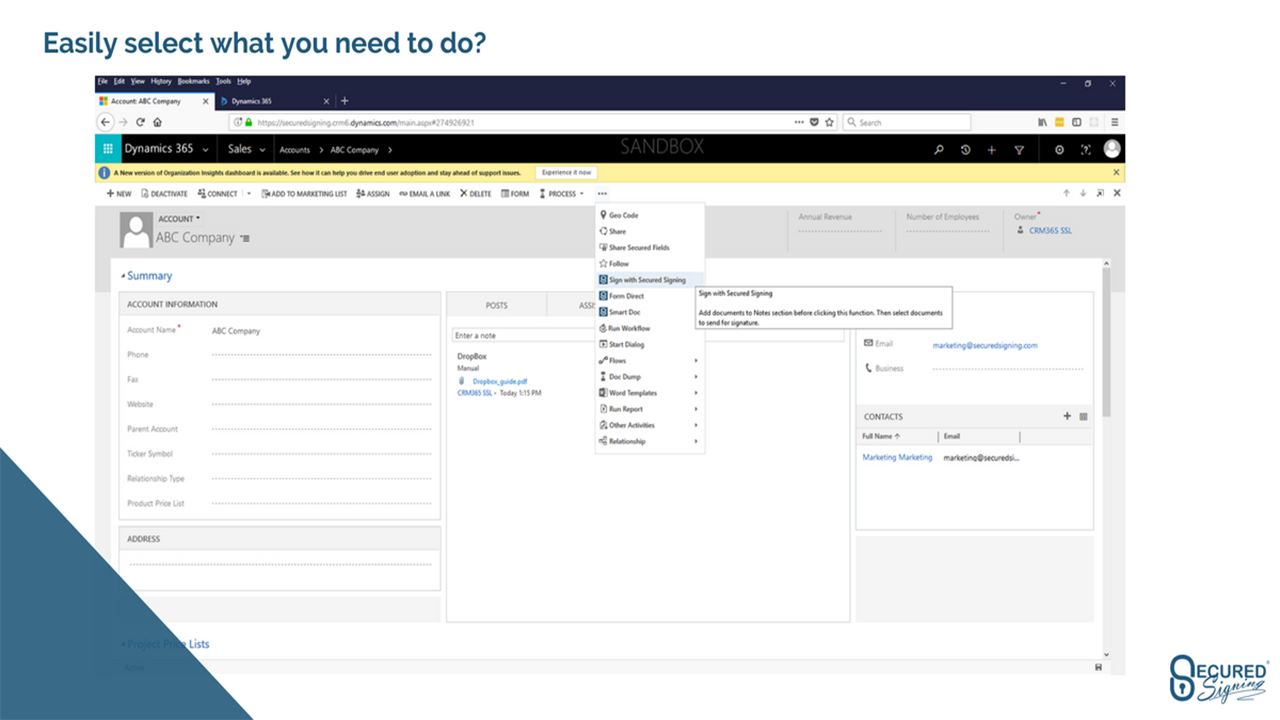Screen dimensions: 1280x720
Task: Expand the Sales area dropdown
Action: [x=263, y=149]
